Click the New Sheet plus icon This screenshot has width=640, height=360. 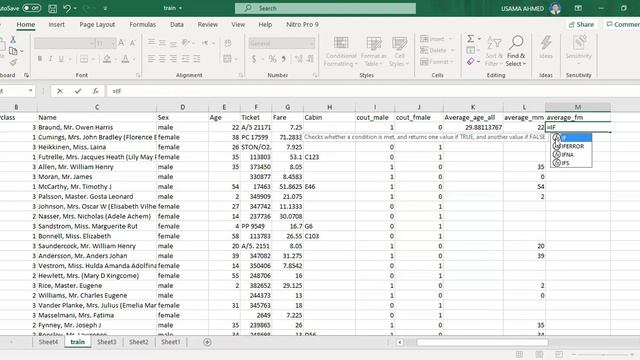(x=207, y=342)
